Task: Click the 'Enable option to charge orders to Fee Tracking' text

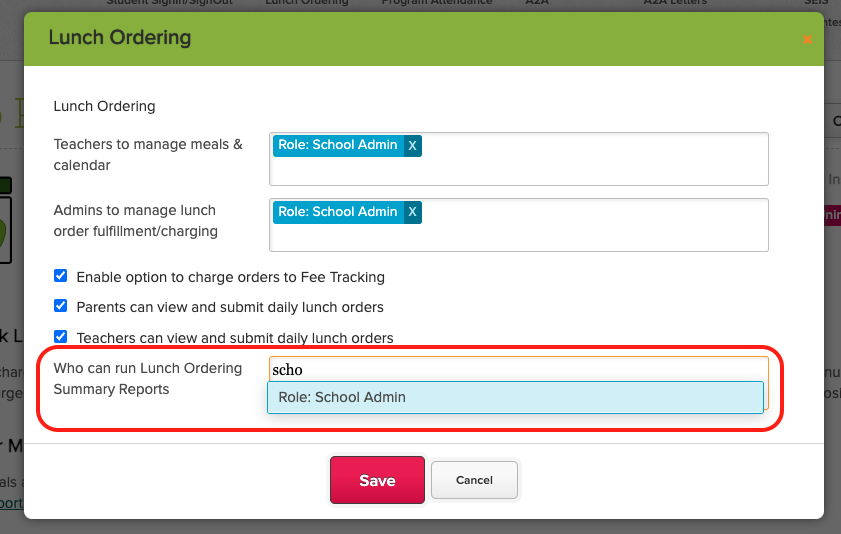Action: pos(231,277)
